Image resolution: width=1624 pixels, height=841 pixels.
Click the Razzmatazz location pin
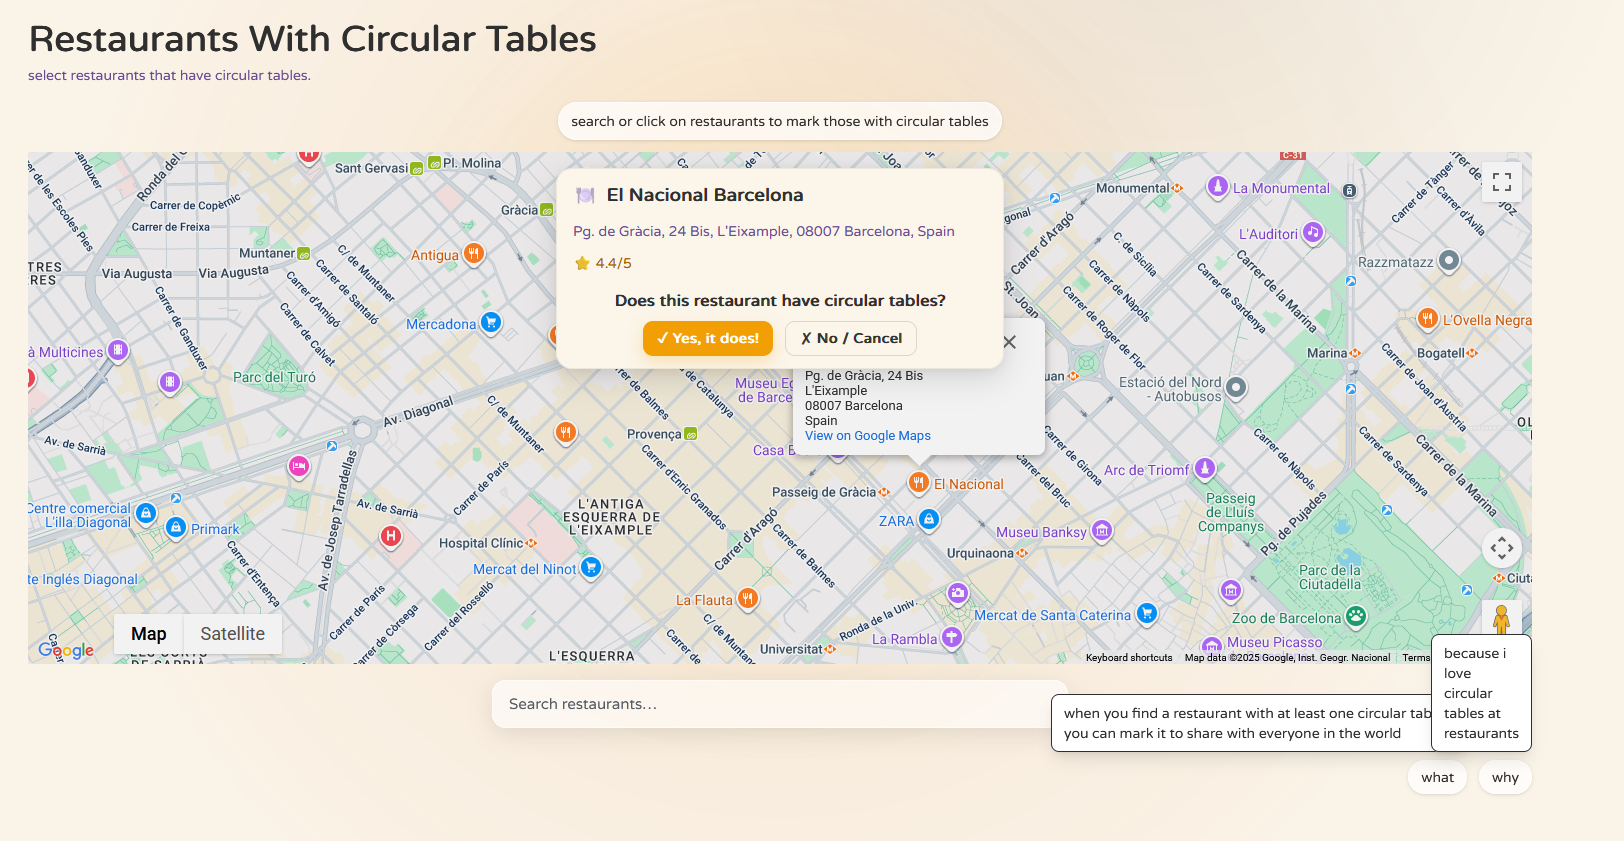[1449, 260]
